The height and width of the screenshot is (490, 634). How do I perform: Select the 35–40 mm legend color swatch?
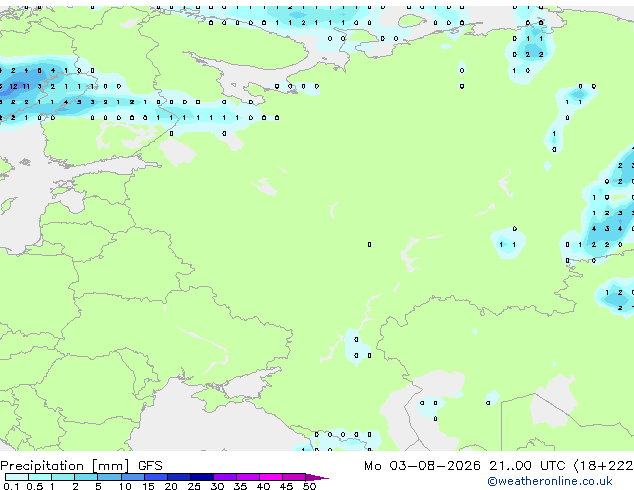point(248,477)
